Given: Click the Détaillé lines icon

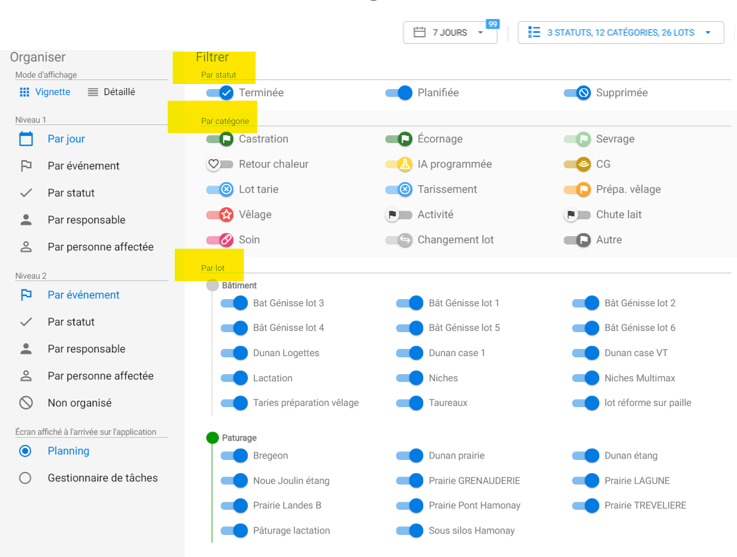Looking at the screenshot, I should (x=93, y=92).
